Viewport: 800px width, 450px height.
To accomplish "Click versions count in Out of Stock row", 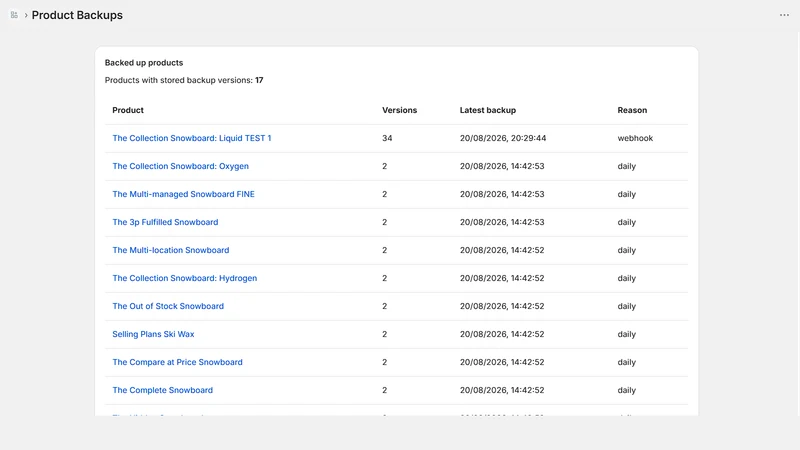I will pyautogui.click(x=385, y=306).
